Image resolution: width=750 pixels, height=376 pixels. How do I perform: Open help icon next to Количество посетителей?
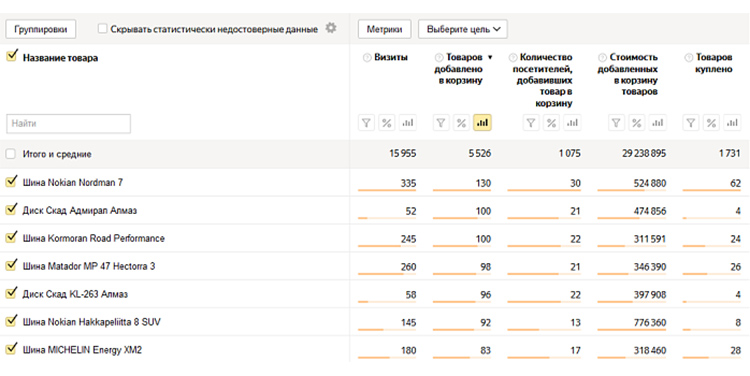click(x=513, y=58)
